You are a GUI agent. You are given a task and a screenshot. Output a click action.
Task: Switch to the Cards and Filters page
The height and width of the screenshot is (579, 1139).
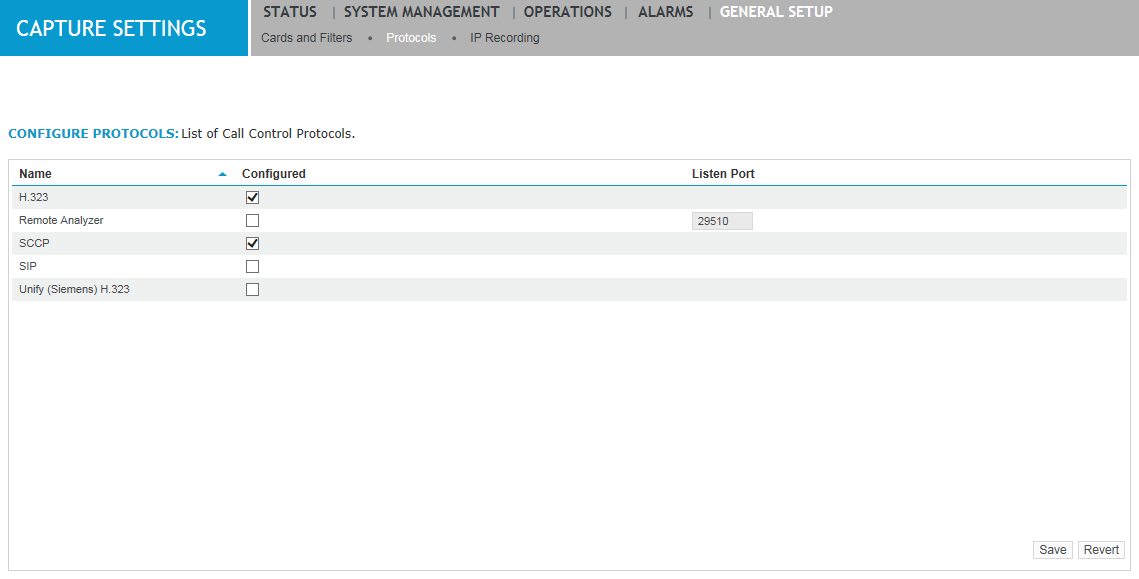point(306,37)
